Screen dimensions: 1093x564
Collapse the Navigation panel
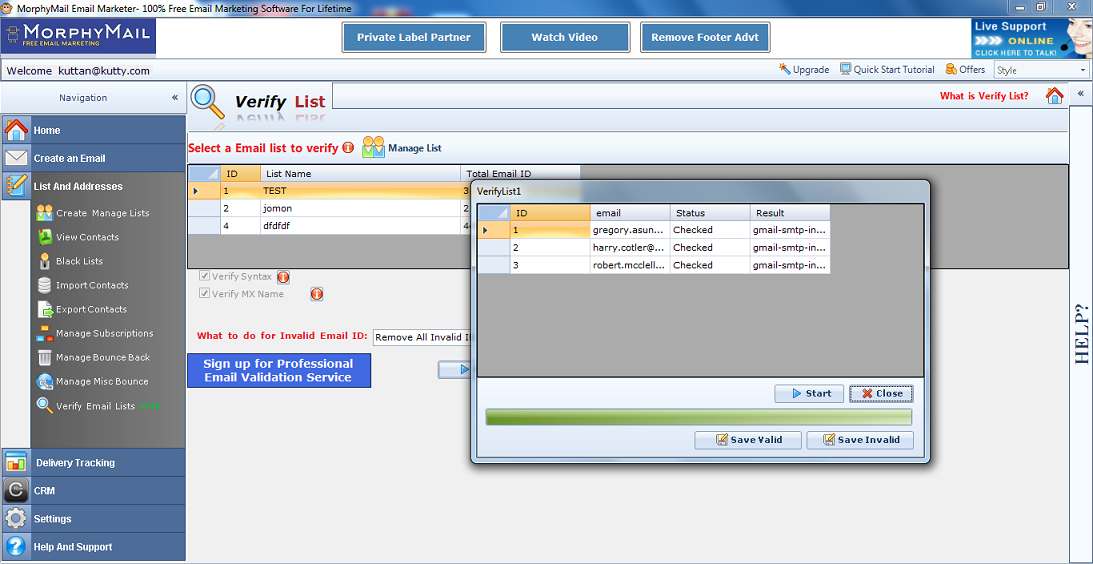[175, 98]
